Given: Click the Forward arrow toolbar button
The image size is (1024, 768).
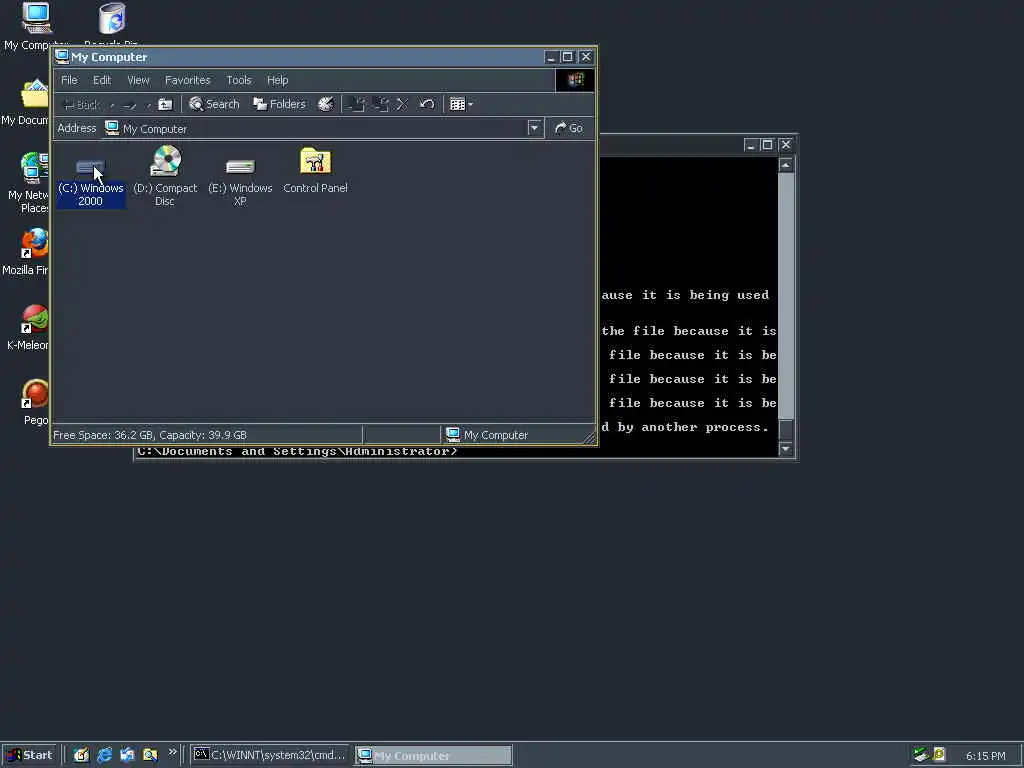Looking at the screenshot, I should tap(130, 104).
